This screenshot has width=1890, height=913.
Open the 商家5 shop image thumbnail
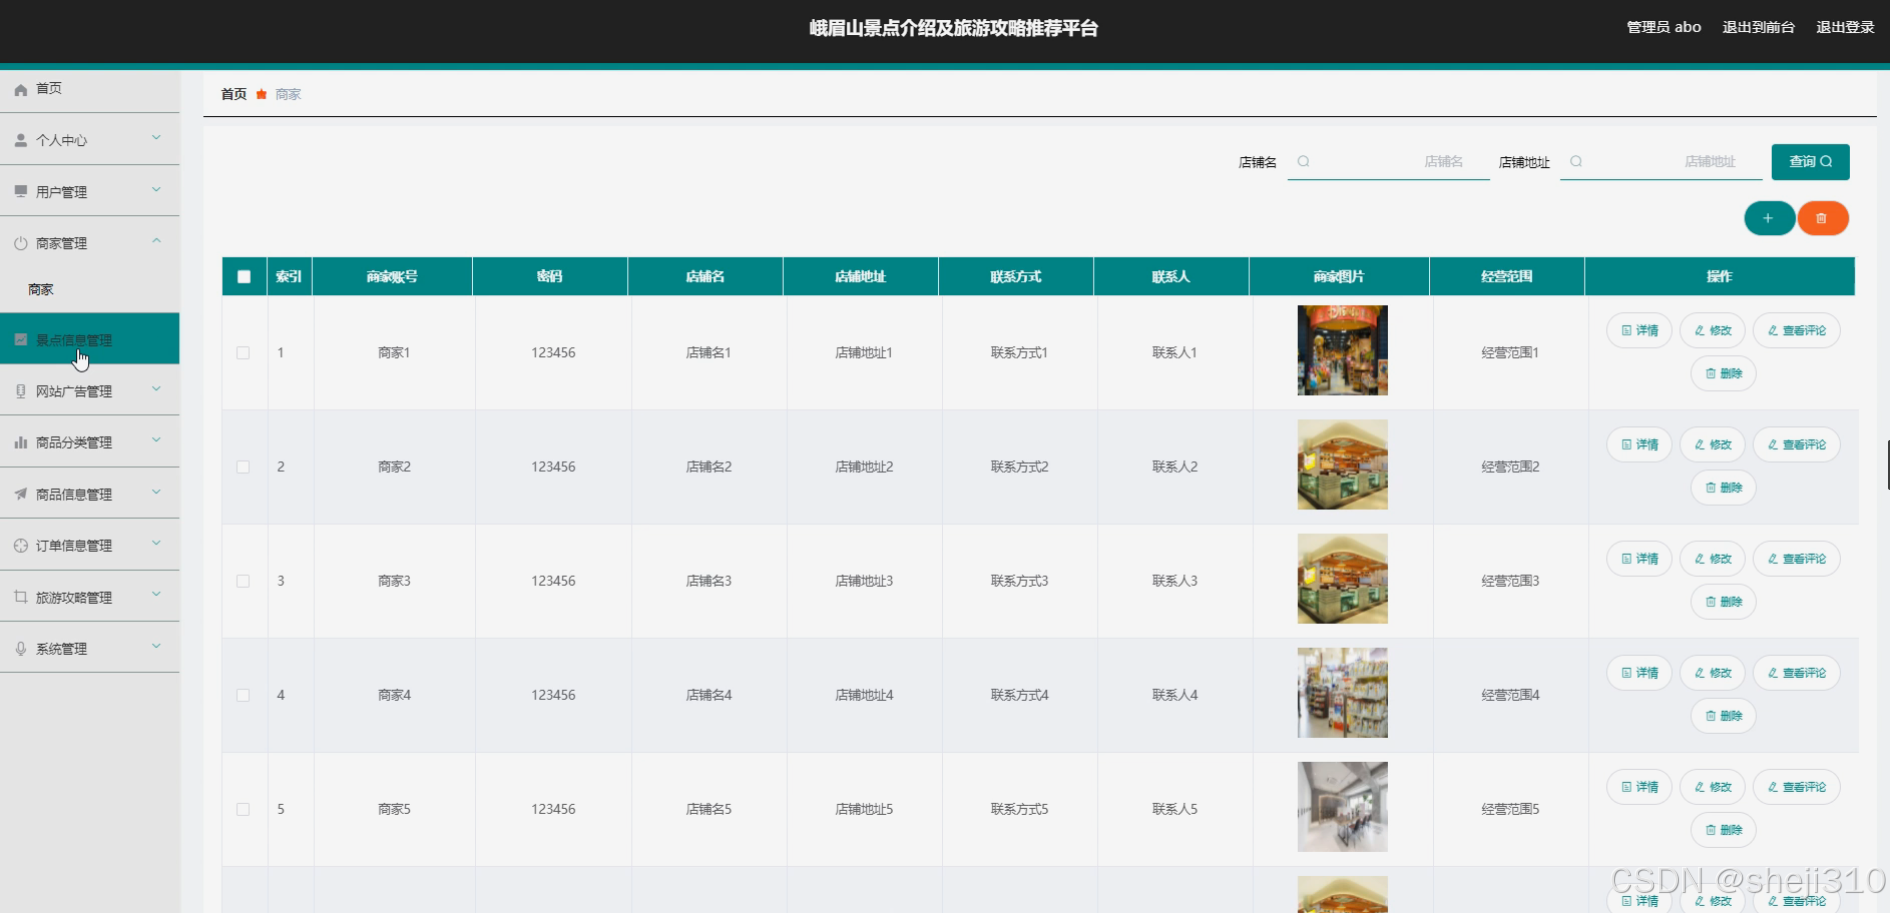1342,806
